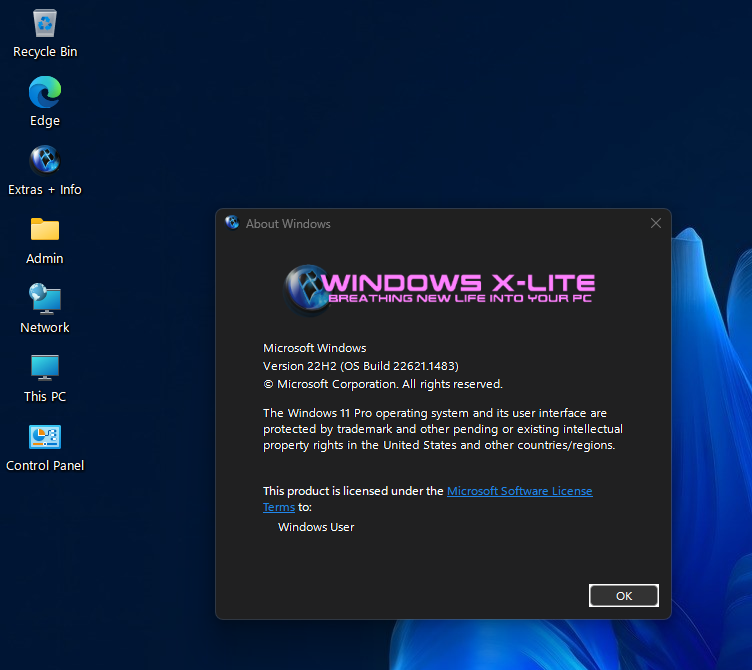Screen dimensions: 752x670
Task: Select the Recycle Bin desktop icon
Action: (x=45, y=24)
